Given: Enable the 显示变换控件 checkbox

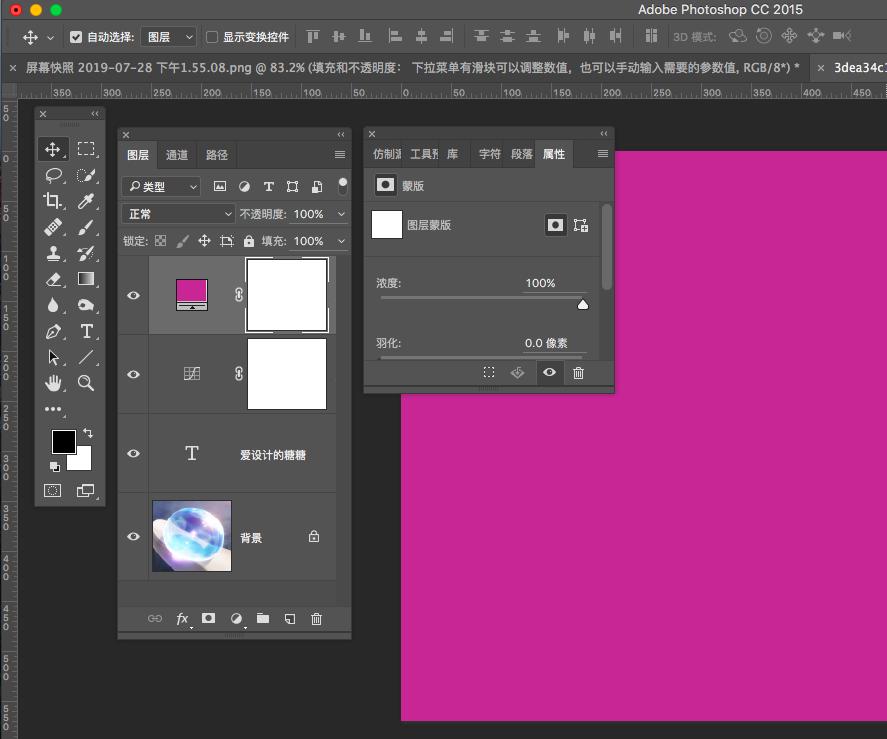Looking at the screenshot, I should (212, 37).
